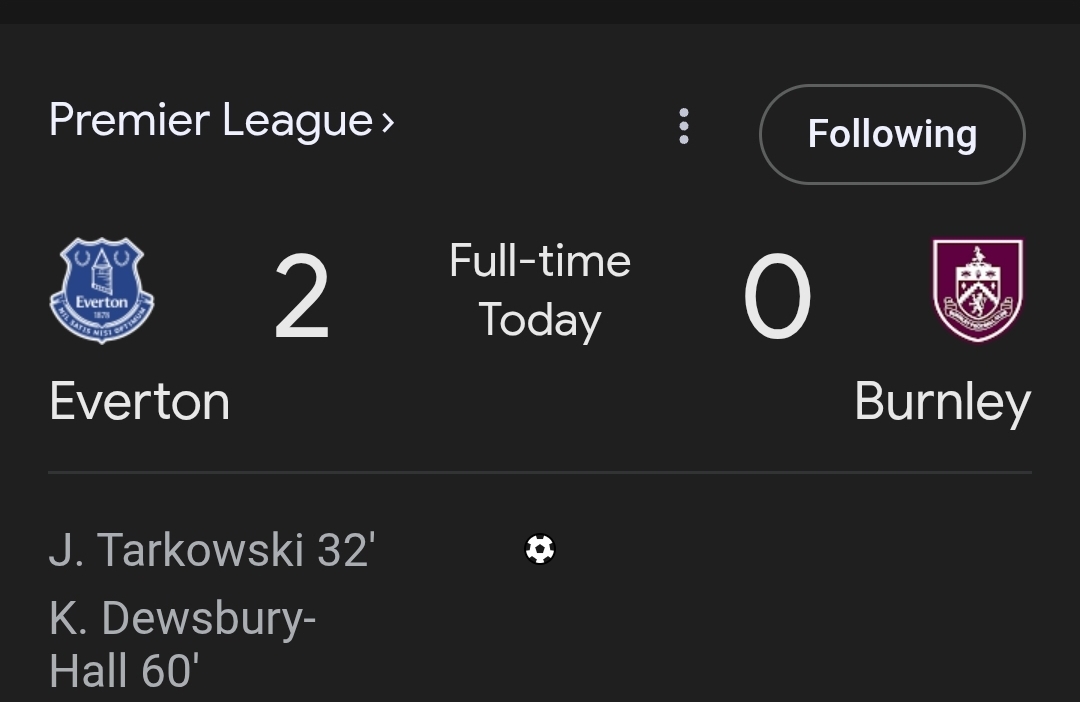Click the Hall 60' goal line
Viewport: 1080px width, 702px height.
[x=124, y=670]
